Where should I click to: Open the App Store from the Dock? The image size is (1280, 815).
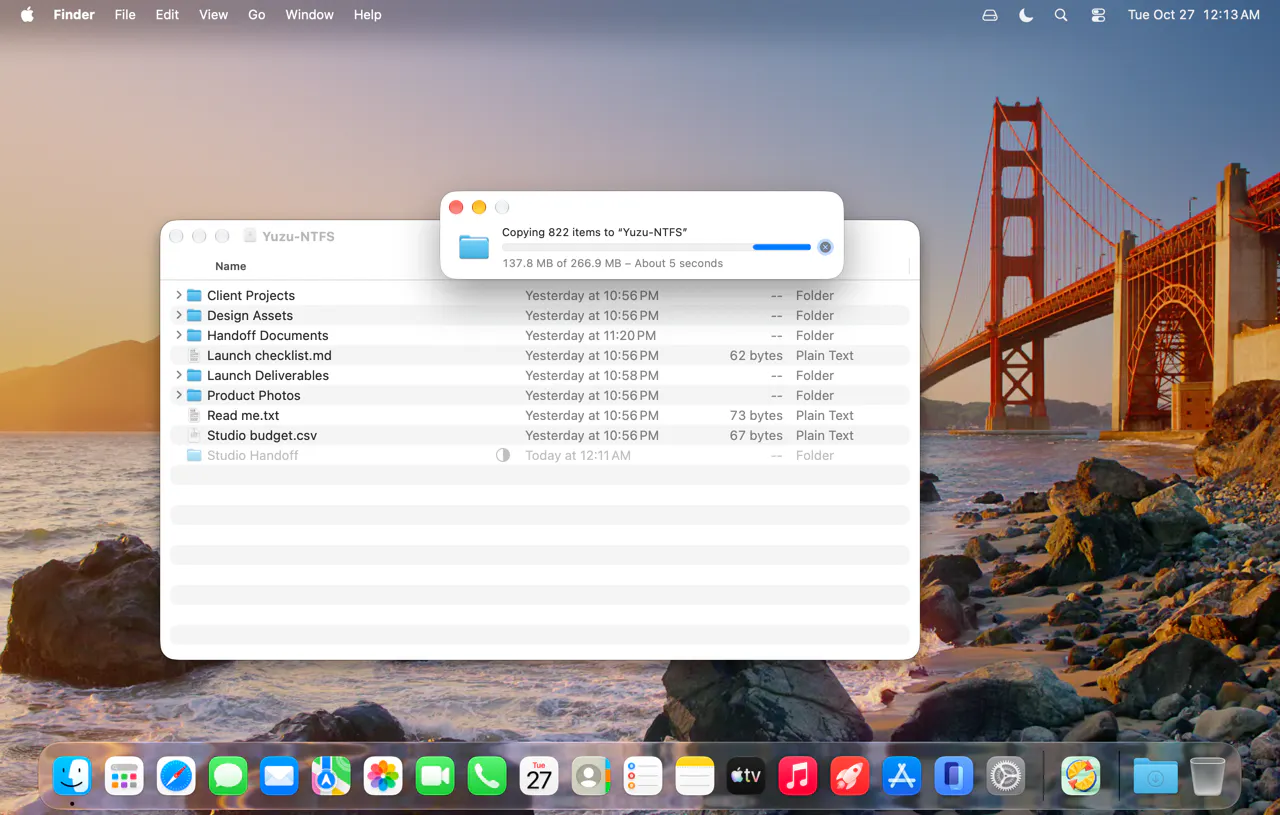[902, 776]
